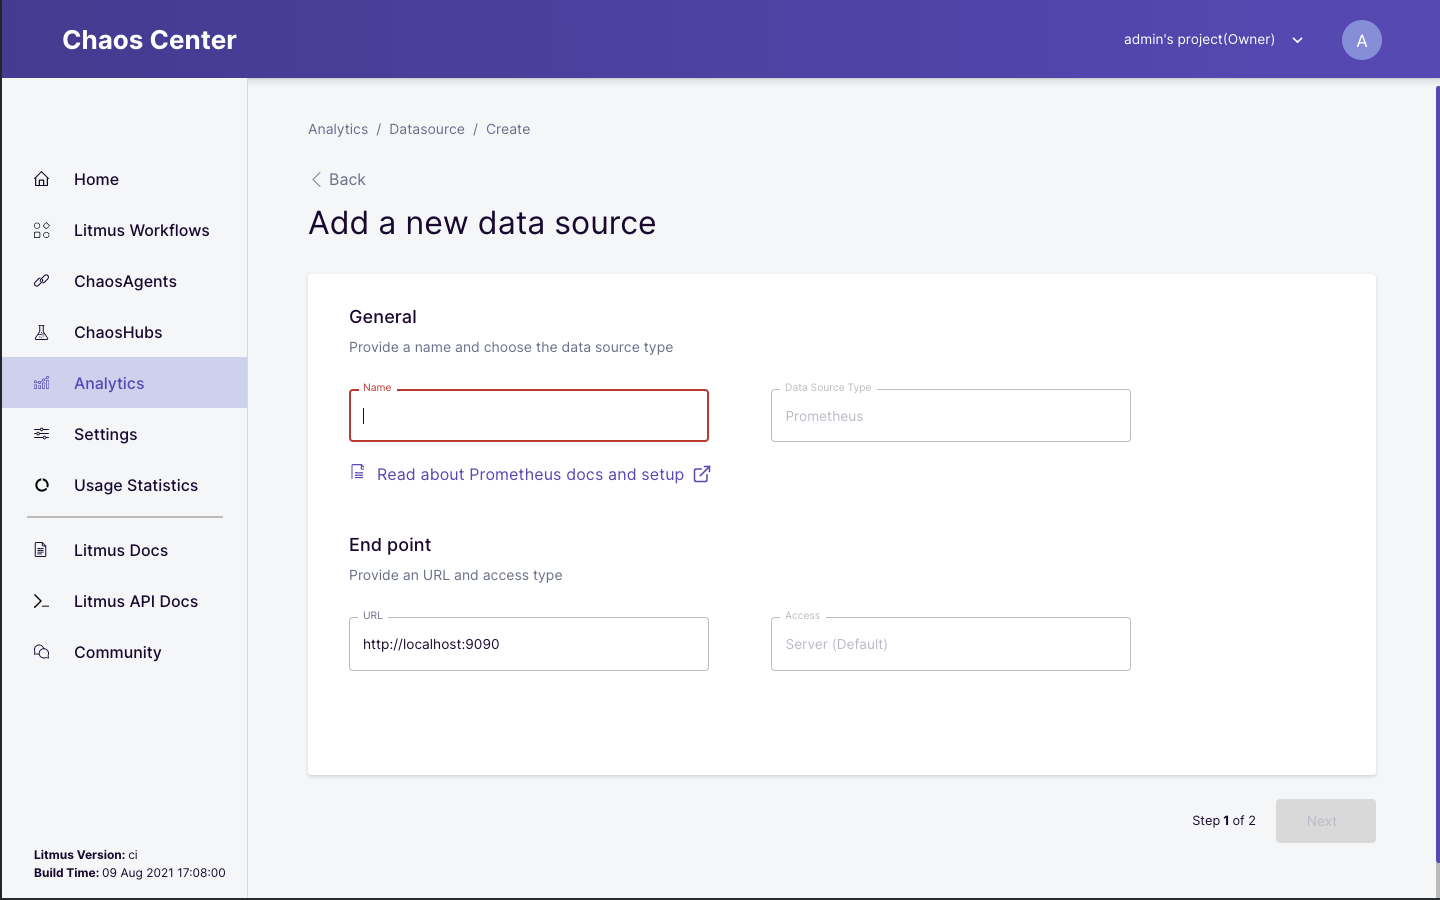Focus the Name input field
Image resolution: width=1440 pixels, height=900 pixels.
coord(528,416)
